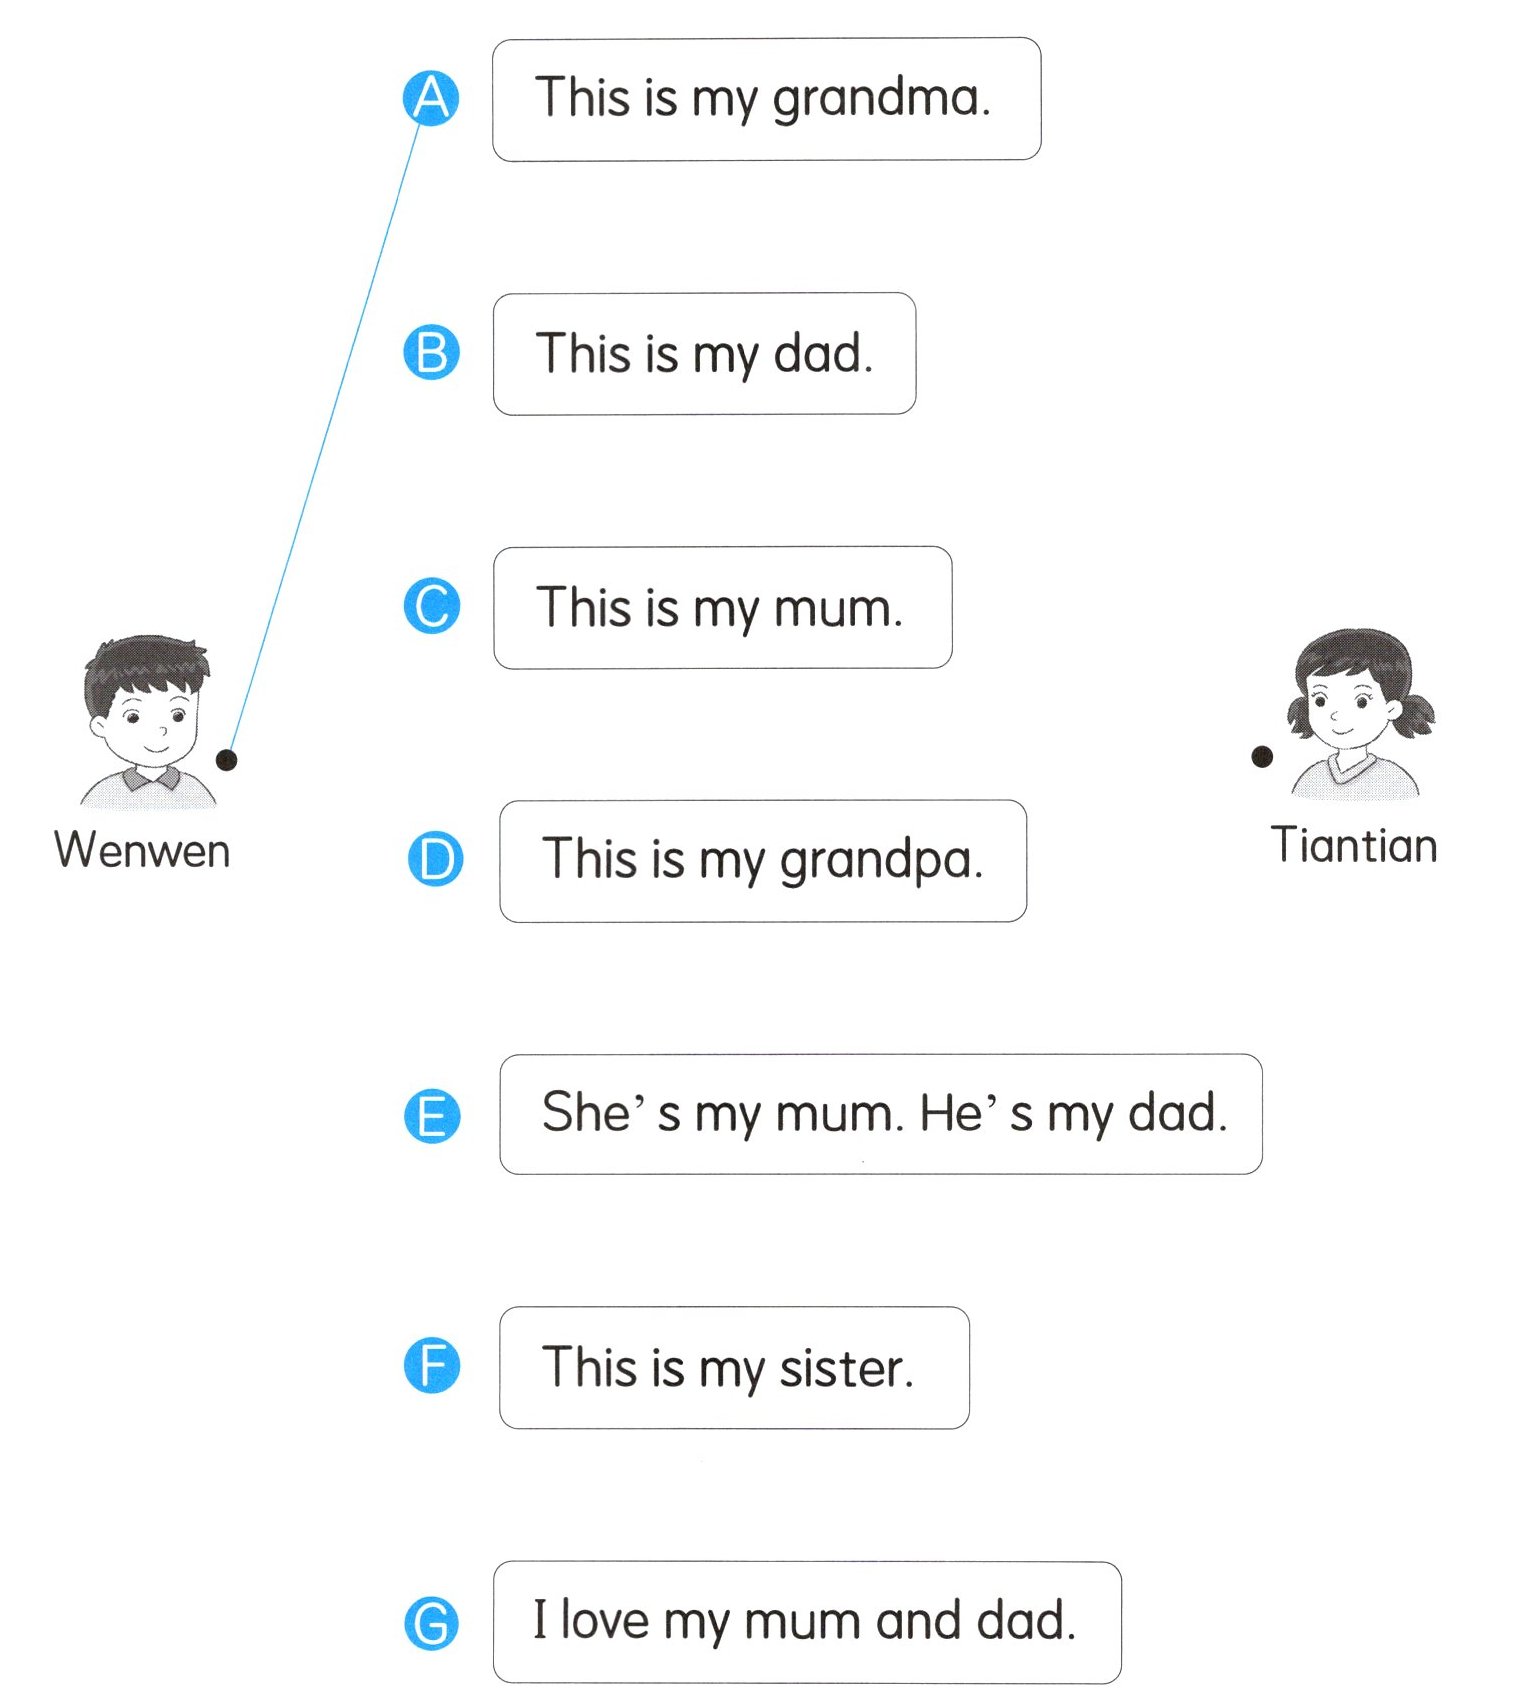Screen dimensions: 1513x1691
Task: Choose the "This is my mum." box
Action: click(x=722, y=607)
